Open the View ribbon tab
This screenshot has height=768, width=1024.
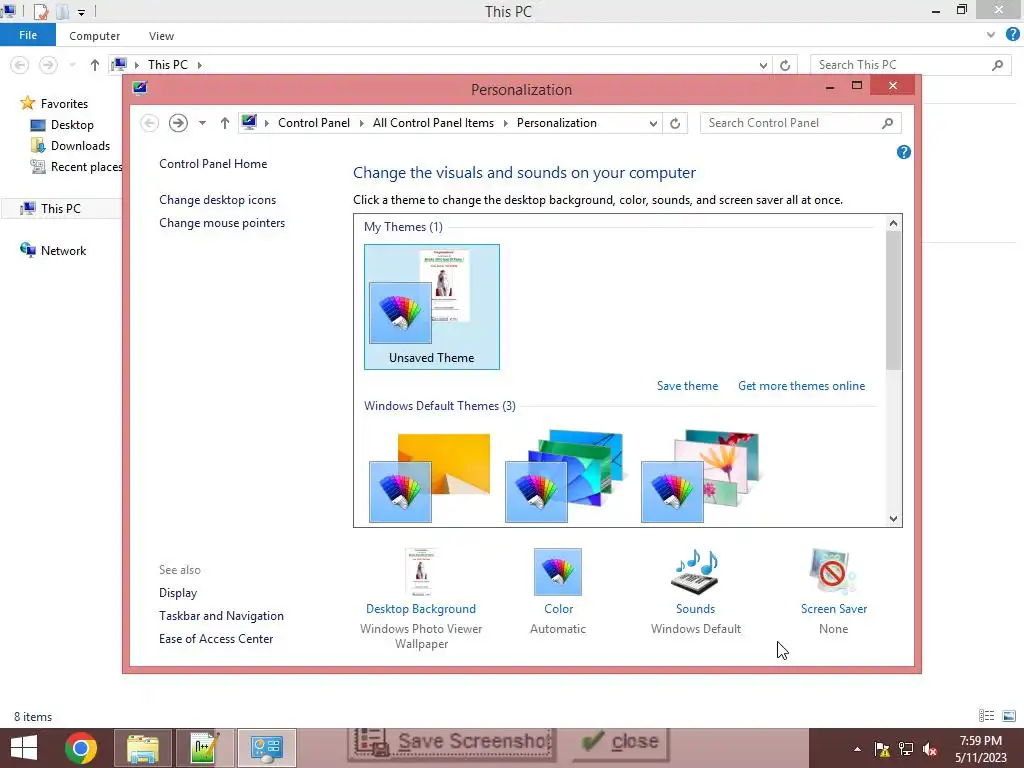coord(161,36)
